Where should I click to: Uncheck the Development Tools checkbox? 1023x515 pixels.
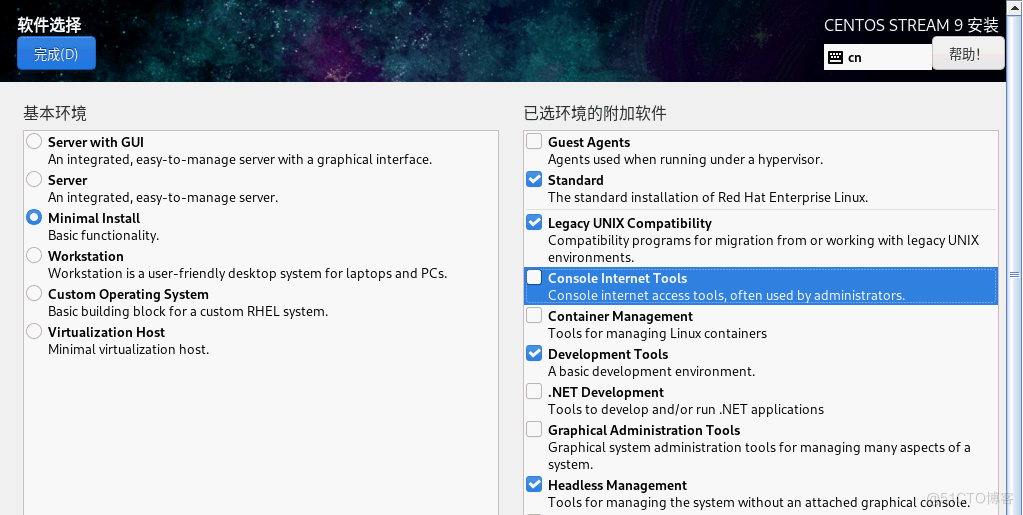(x=534, y=353)
